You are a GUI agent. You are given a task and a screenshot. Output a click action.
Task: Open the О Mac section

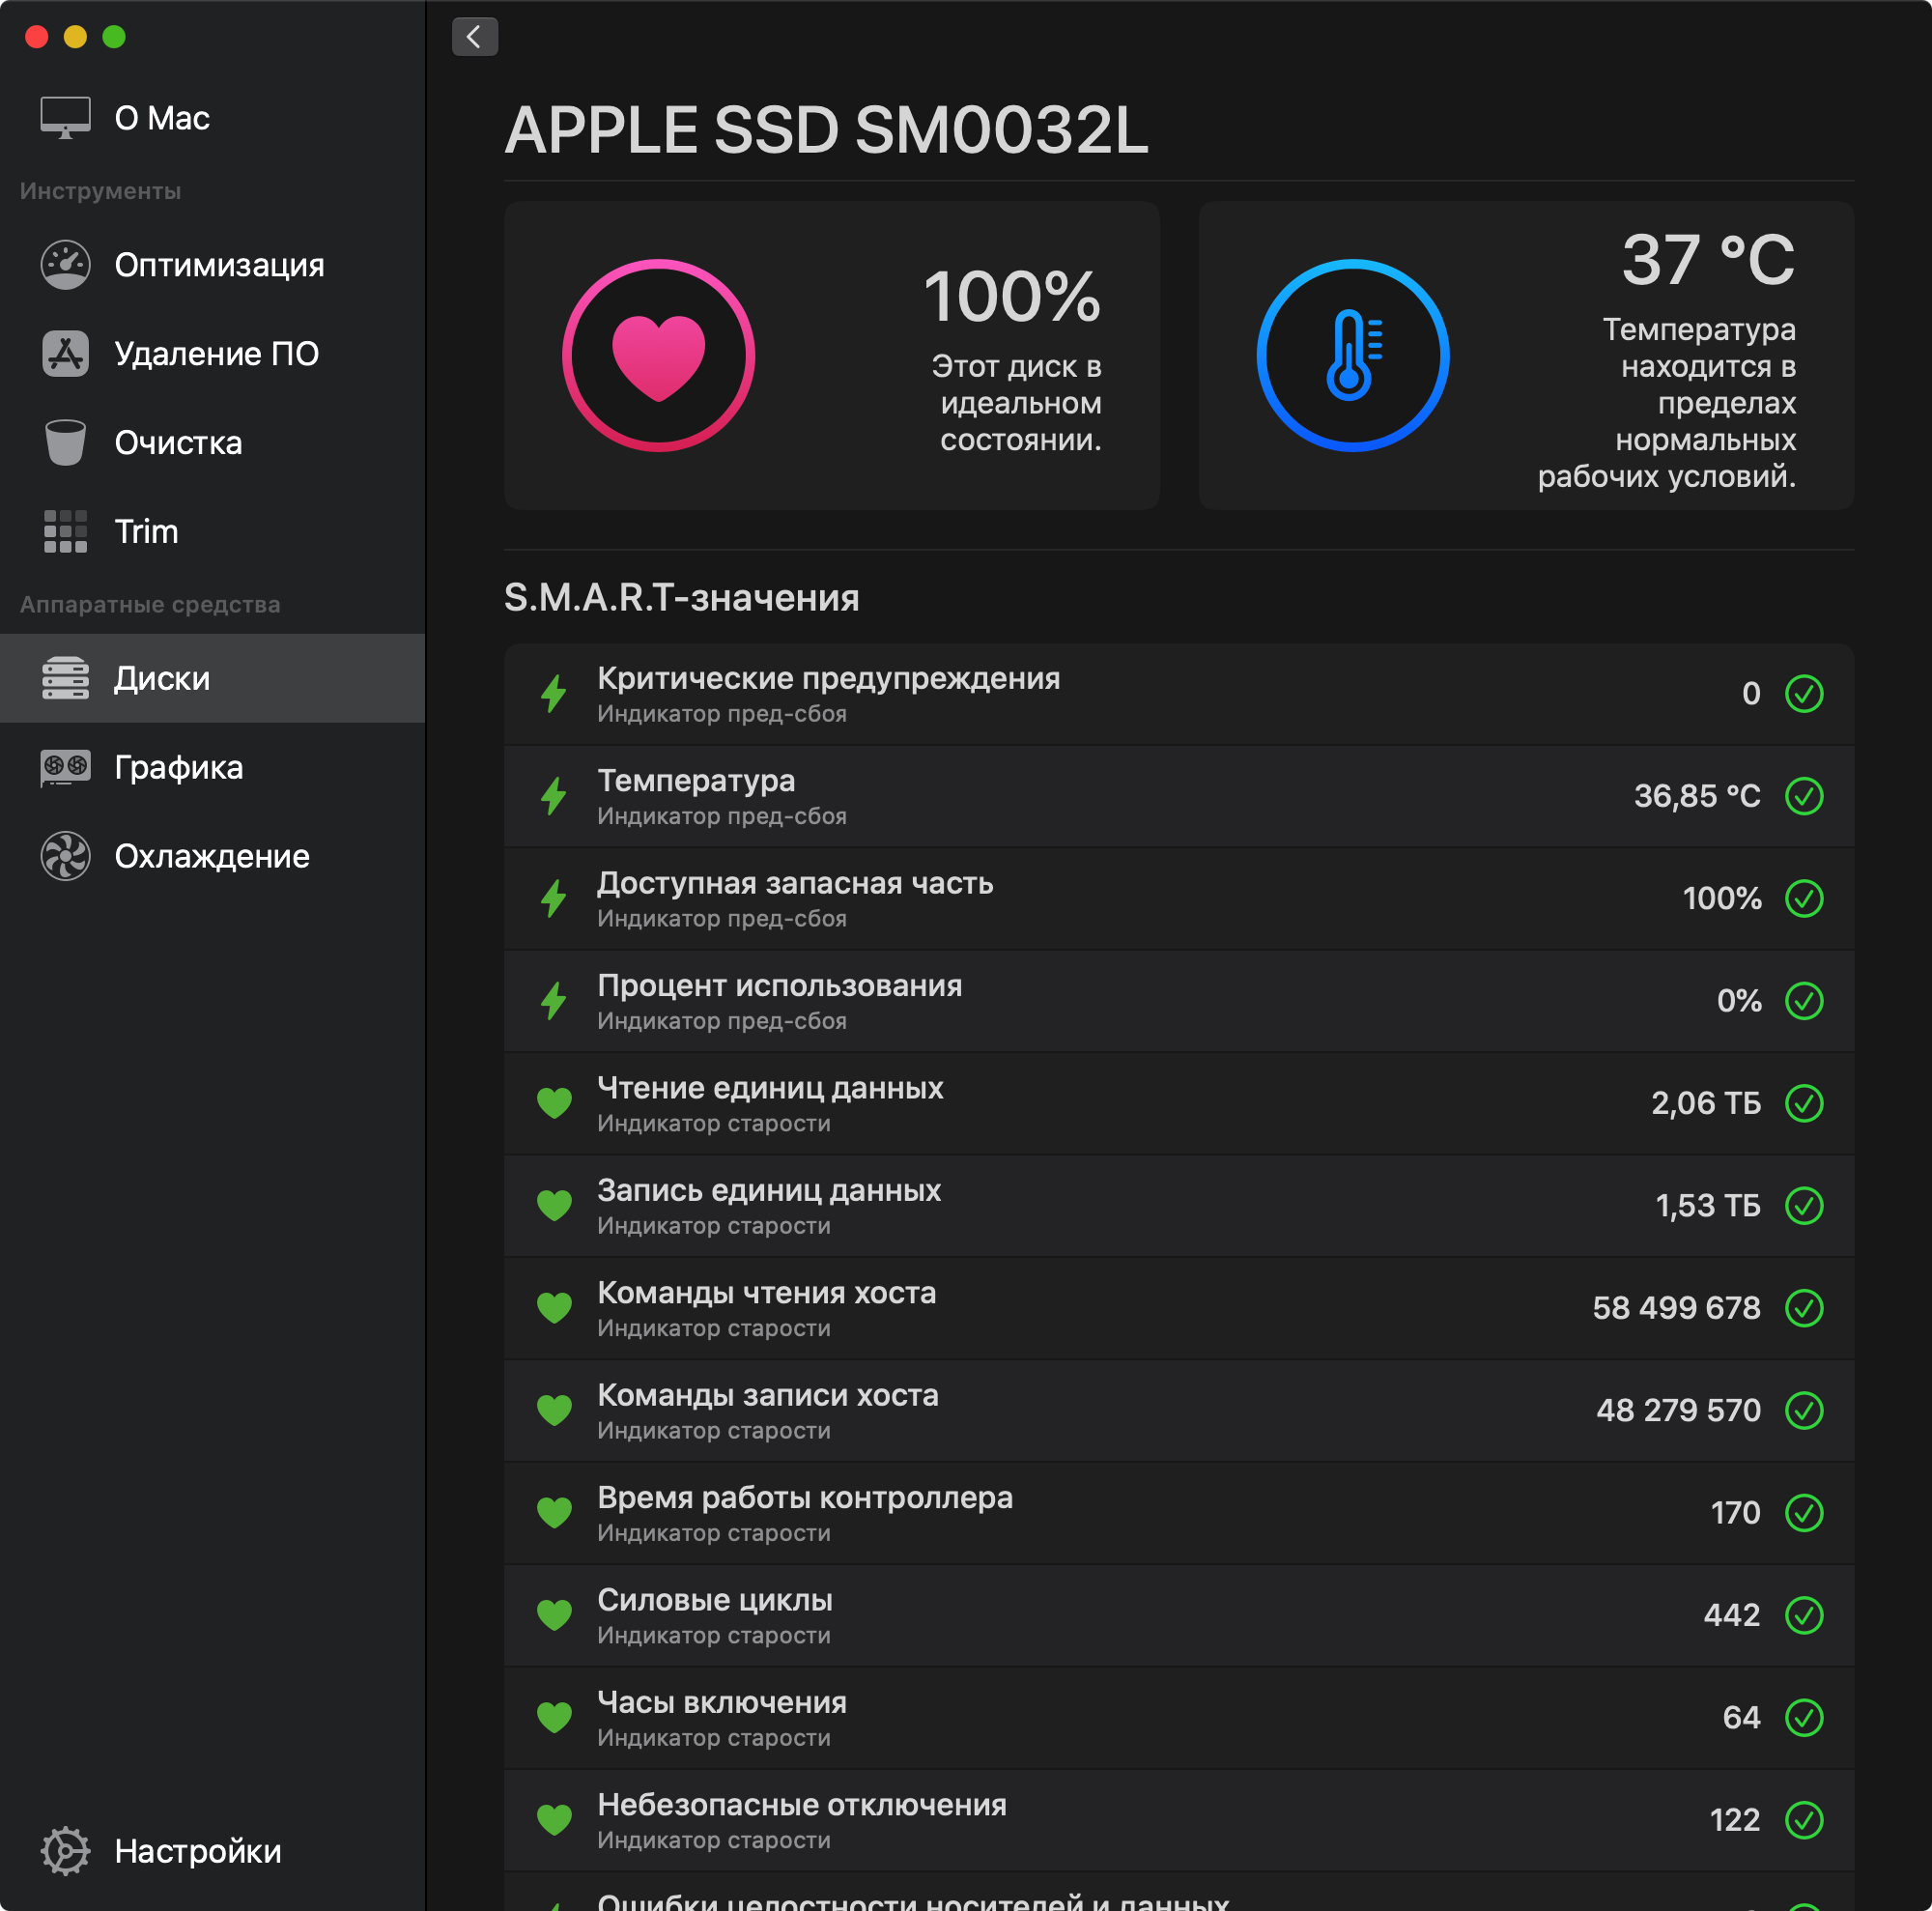tap(160, 118)
